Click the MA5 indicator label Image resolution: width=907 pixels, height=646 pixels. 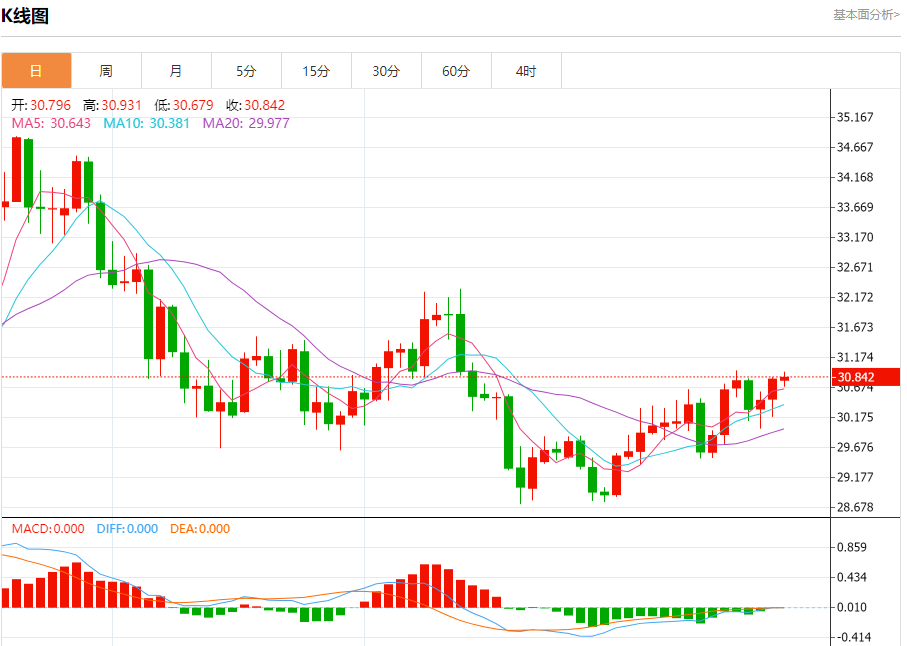pyautogui.click(x=51, y=123)
